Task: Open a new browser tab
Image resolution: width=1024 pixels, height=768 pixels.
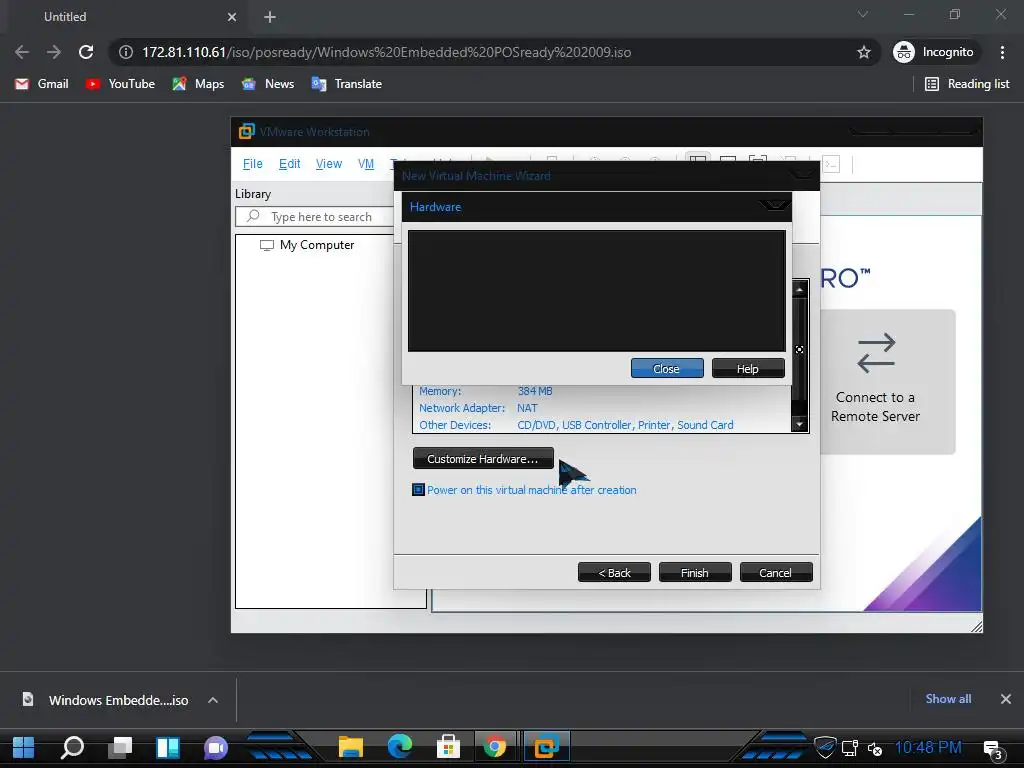Action: pyautogui.click(x=270, y=17)
